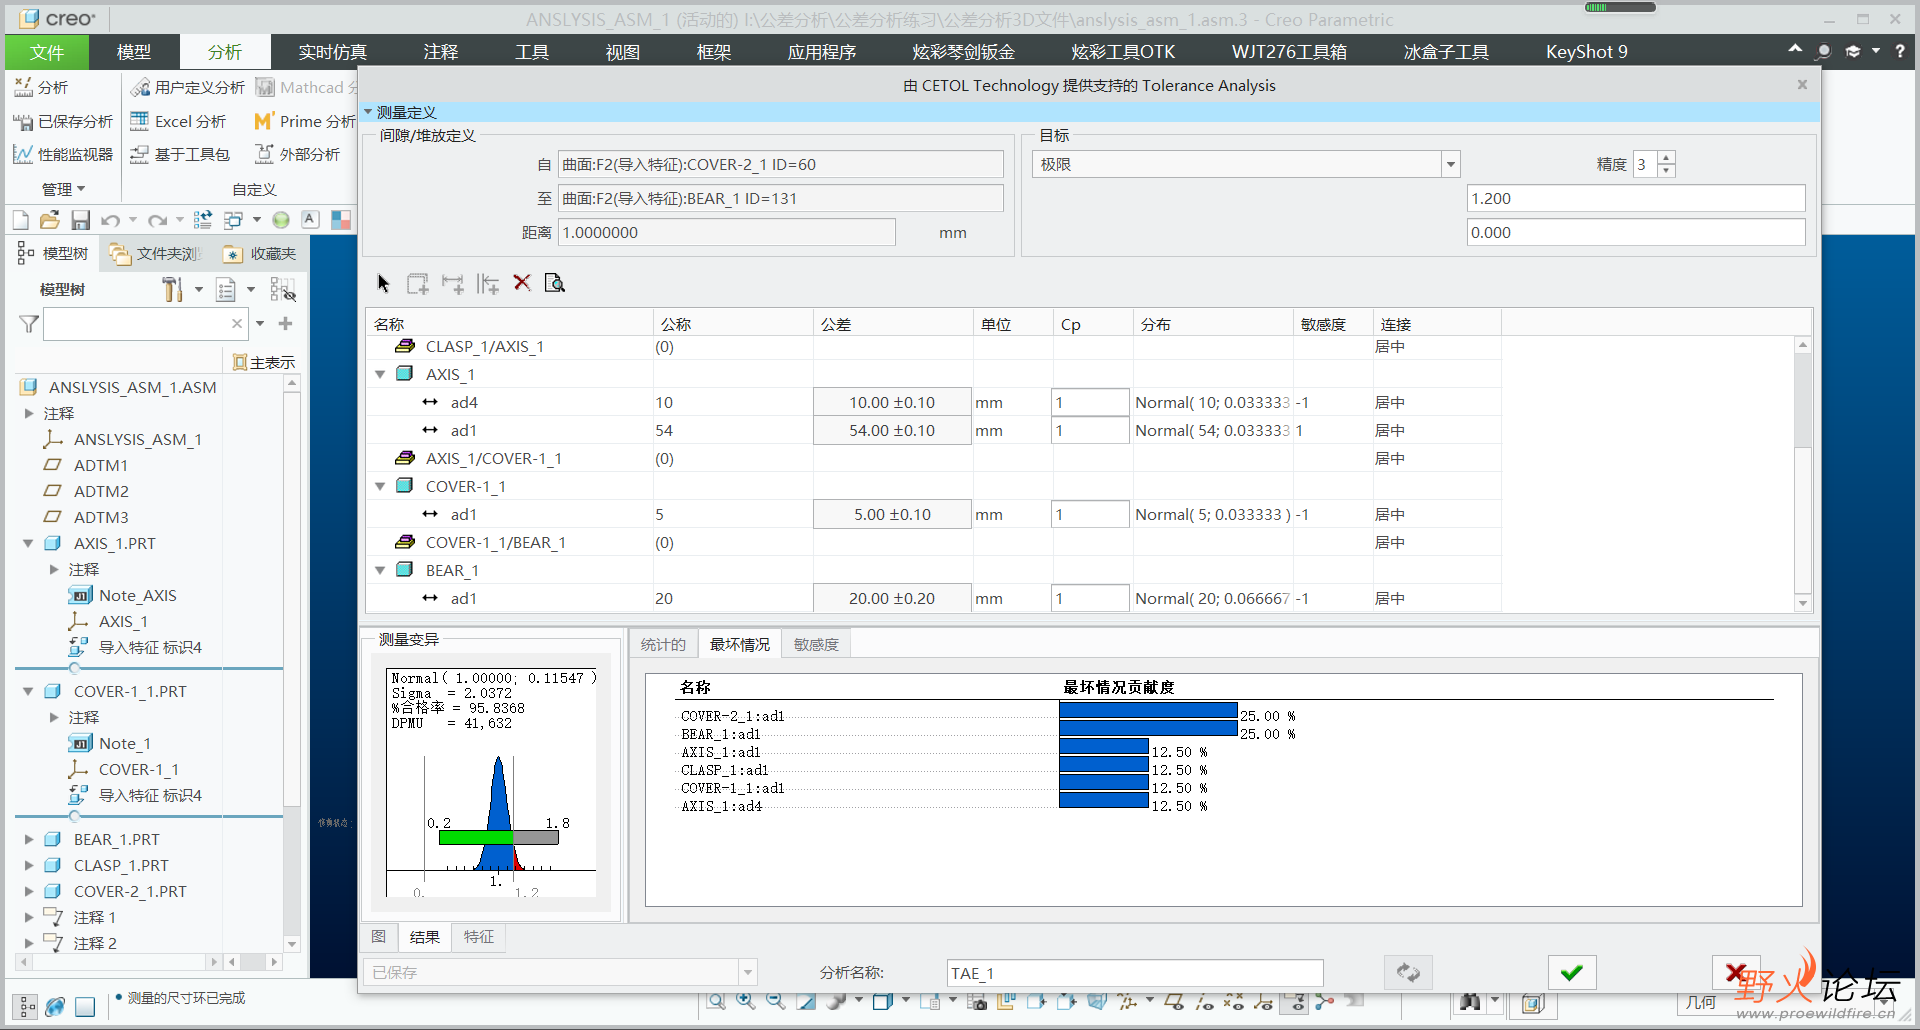Click the 已保存分析 ribbon button
This screenshot has width=1920, height=1030.
(x=63, y=121)
